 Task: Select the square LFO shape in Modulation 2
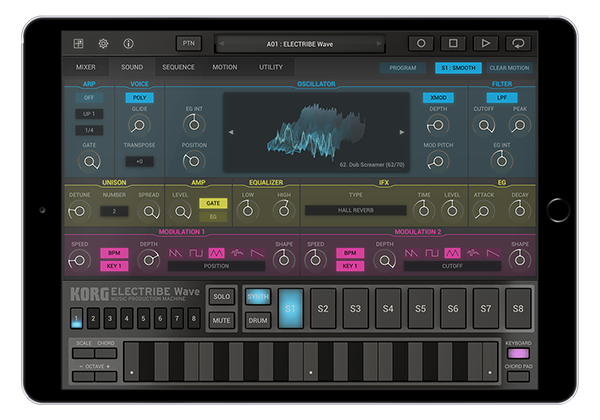pyautogui.click(x=432, y=253)
